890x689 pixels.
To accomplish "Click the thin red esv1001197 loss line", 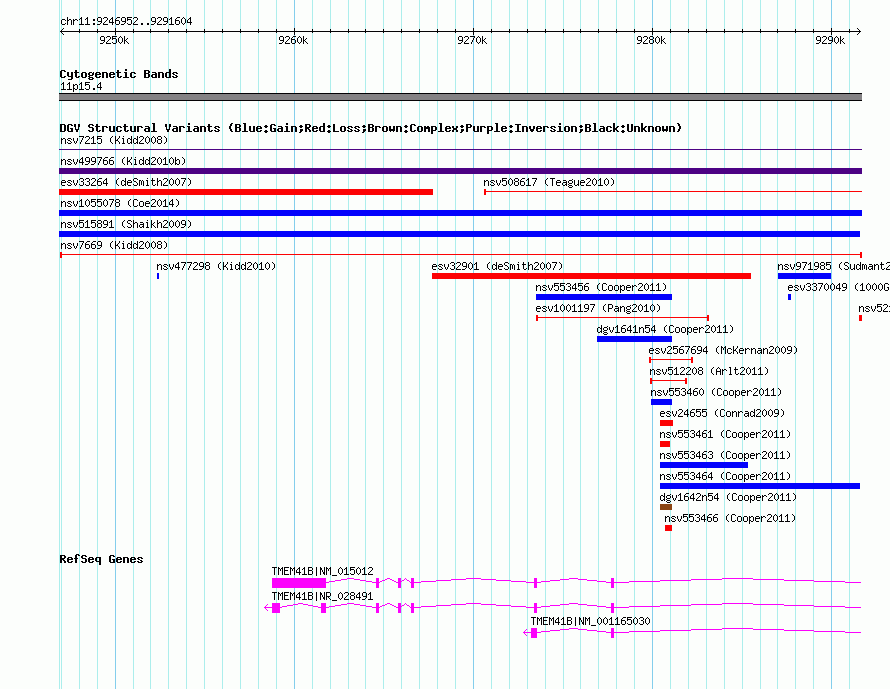I will [x=622, y=318].
